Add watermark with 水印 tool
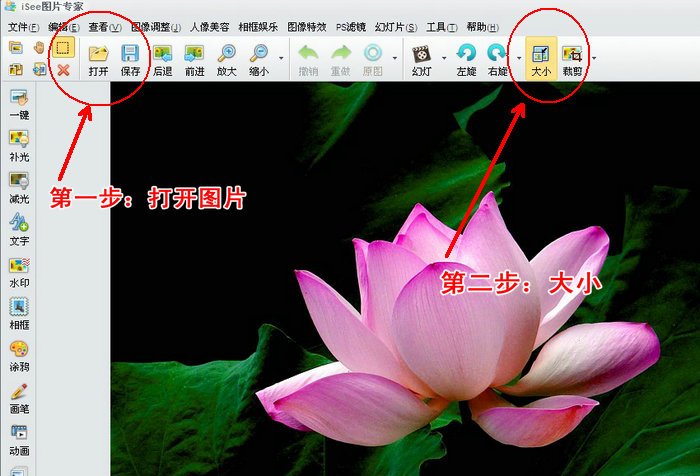 19,272
